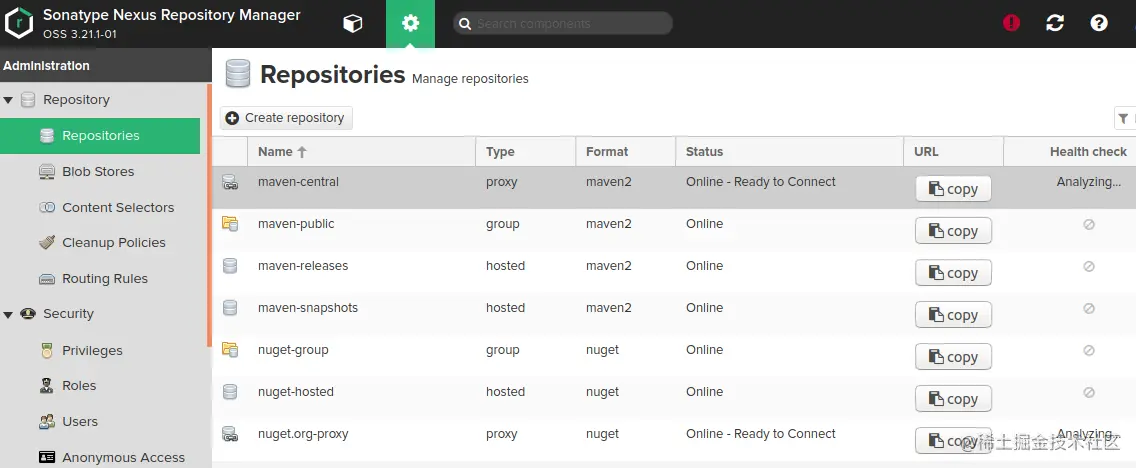
Task: Open the Browse cube icon in header
Action: click(352, 24)
